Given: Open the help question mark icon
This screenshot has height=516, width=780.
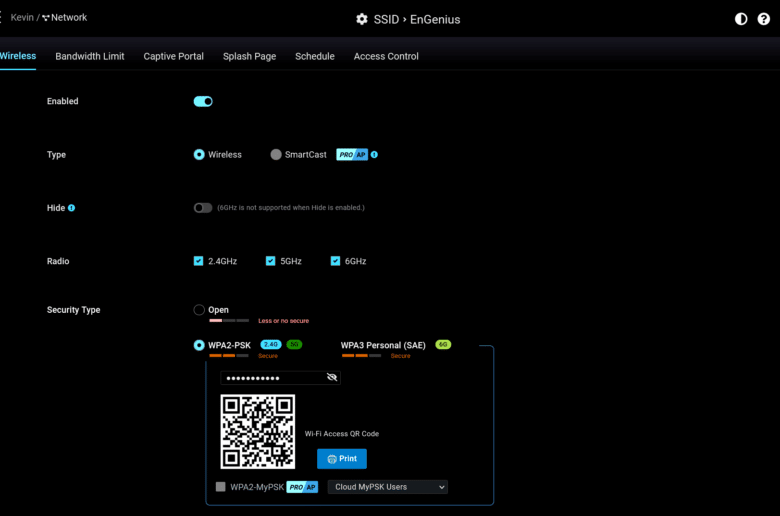Looking at the screenshot, I should click(x=763, y=19).
